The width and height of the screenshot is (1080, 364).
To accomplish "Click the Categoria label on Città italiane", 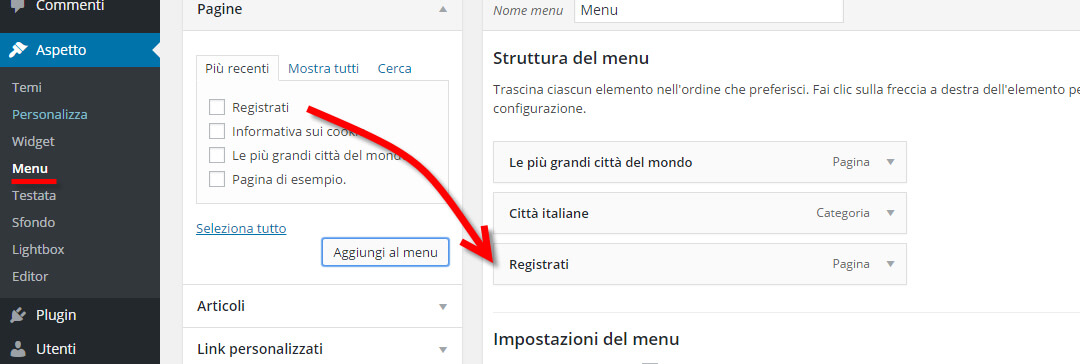I will (843, 213).
